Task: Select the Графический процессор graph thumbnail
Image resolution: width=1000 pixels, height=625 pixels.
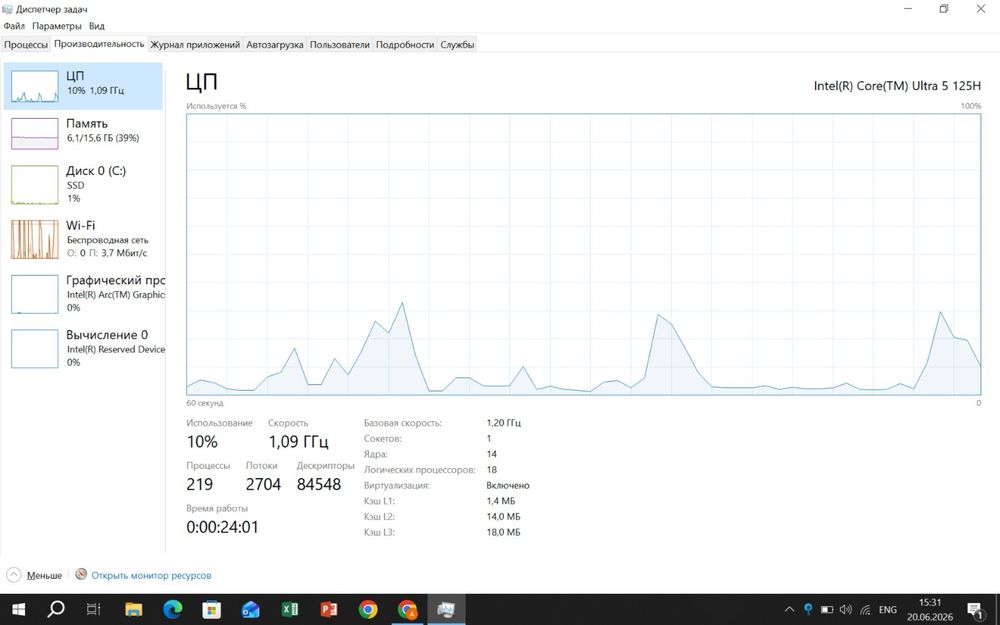Action: tap(34, 294)
